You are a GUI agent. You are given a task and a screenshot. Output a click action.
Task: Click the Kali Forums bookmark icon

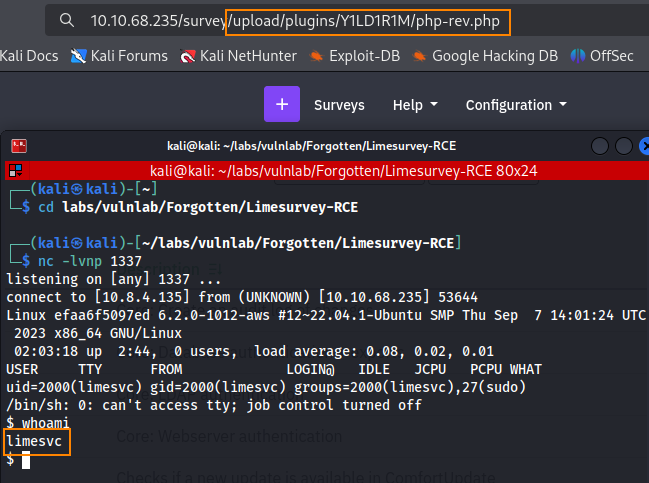(x=78, y=56)
